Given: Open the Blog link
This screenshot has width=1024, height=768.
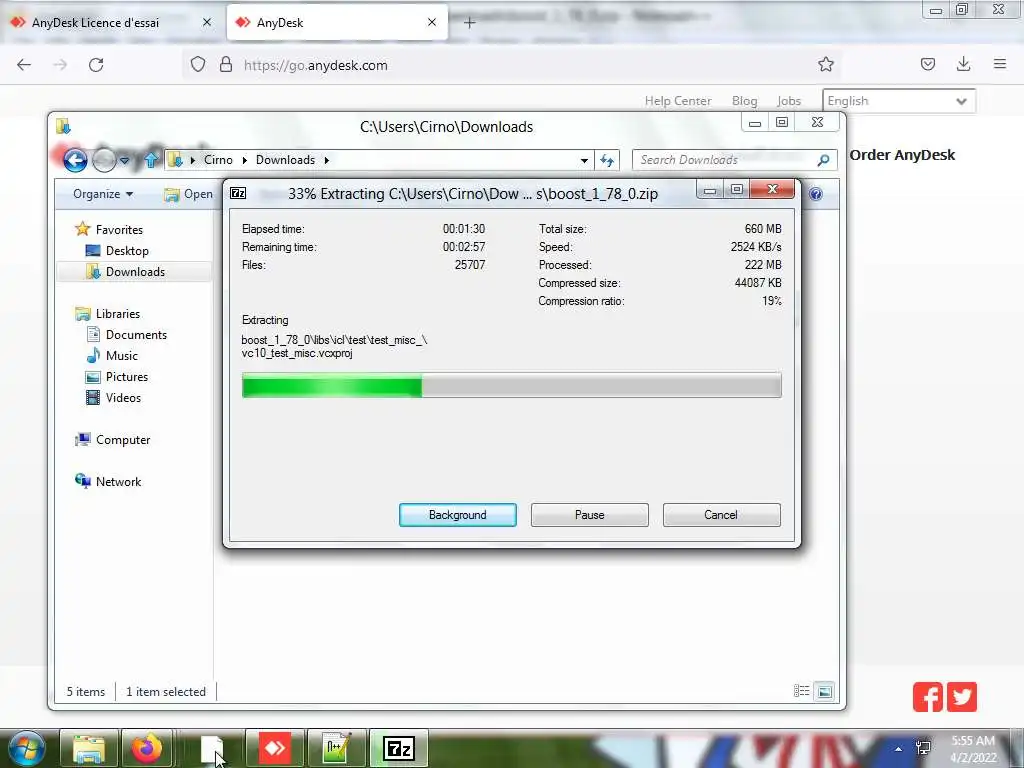Looking at the screenshot, I should pyautogui.click(x=744, y=101).
